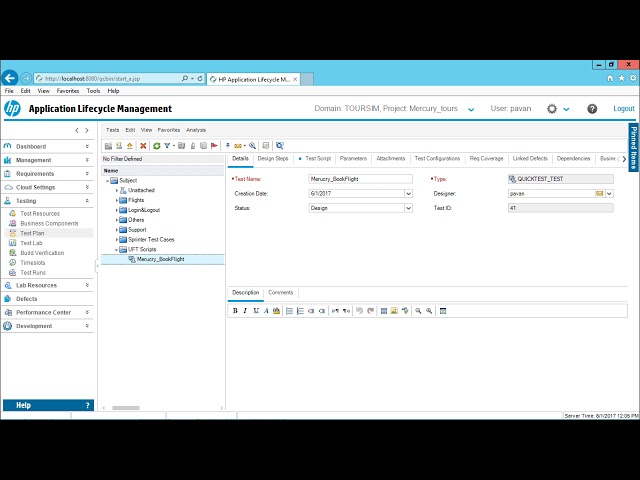
Task: Click the Send by E-mail envelope icon
Action: pyautogui.click(x=238, y=146)
